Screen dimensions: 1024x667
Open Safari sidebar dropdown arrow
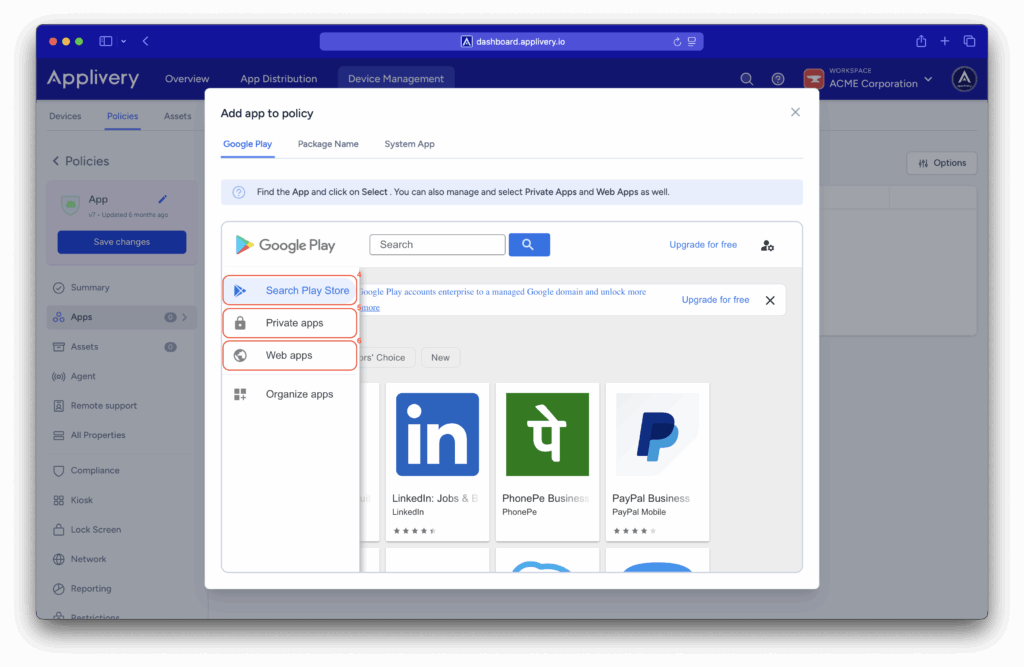pos(124,41)
